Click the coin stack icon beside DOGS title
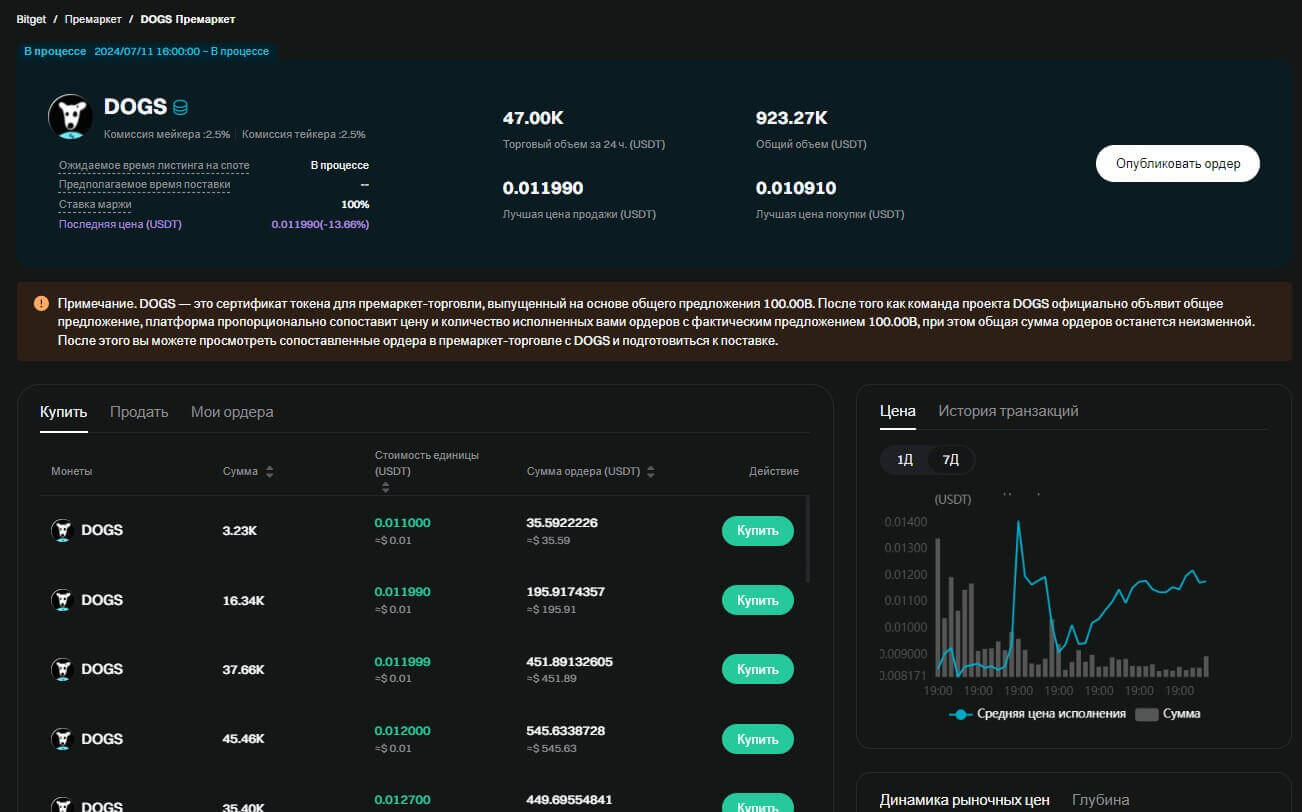 pos(181,107)
